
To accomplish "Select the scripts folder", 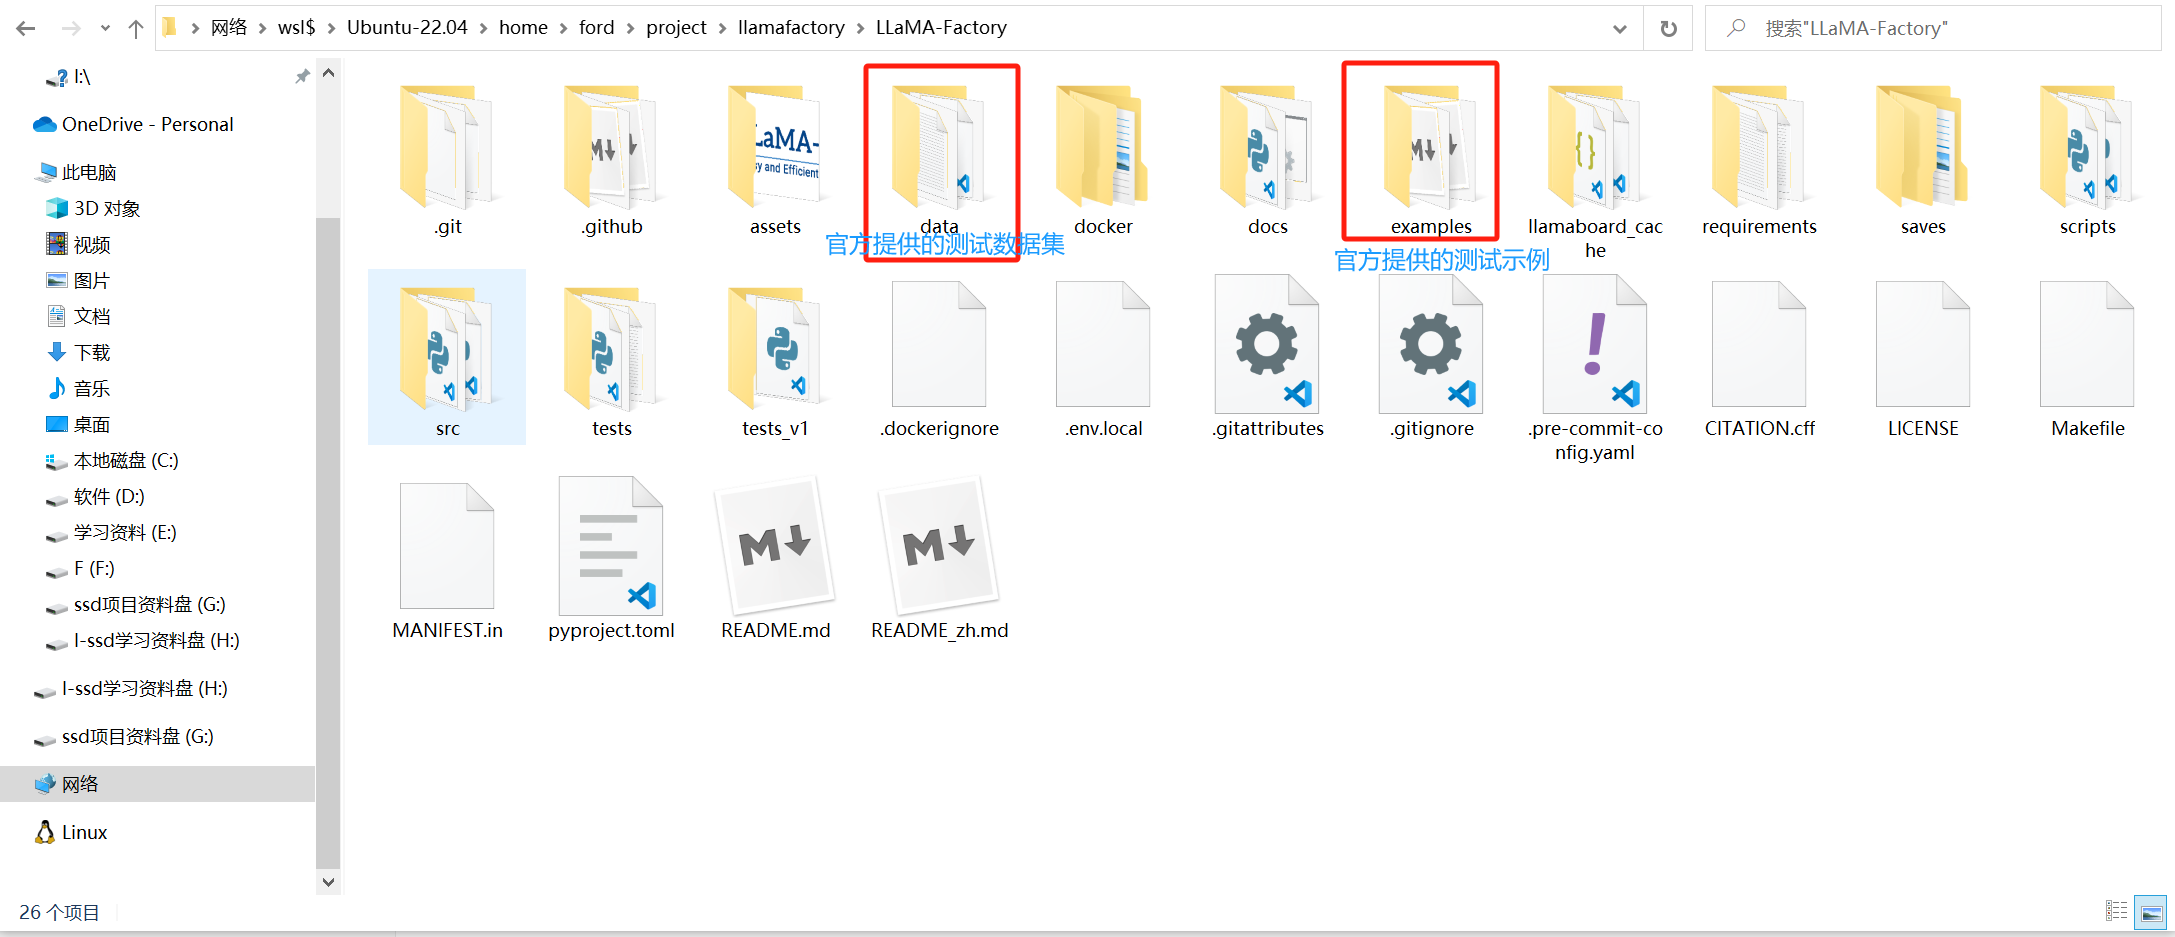I will point(2087,160).
